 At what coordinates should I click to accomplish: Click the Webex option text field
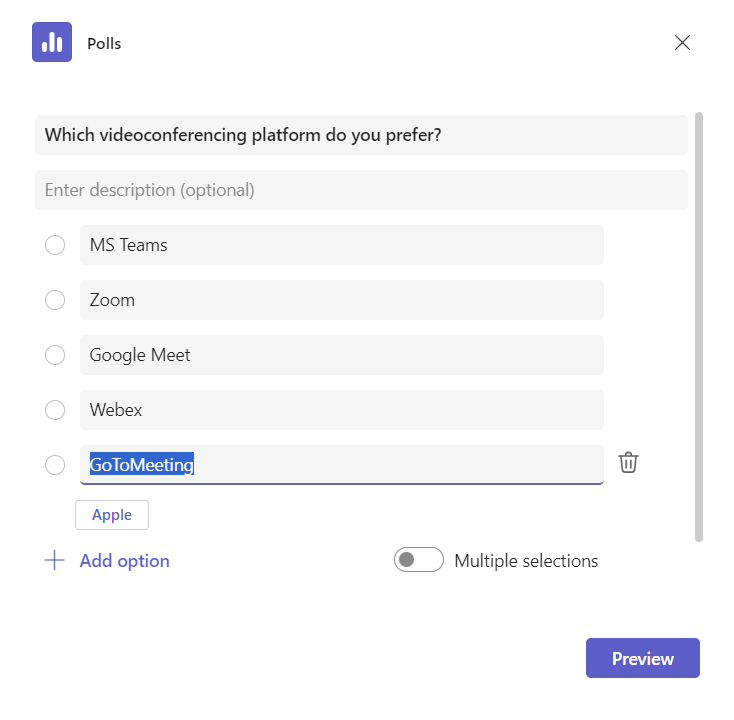tap(341, 410)
